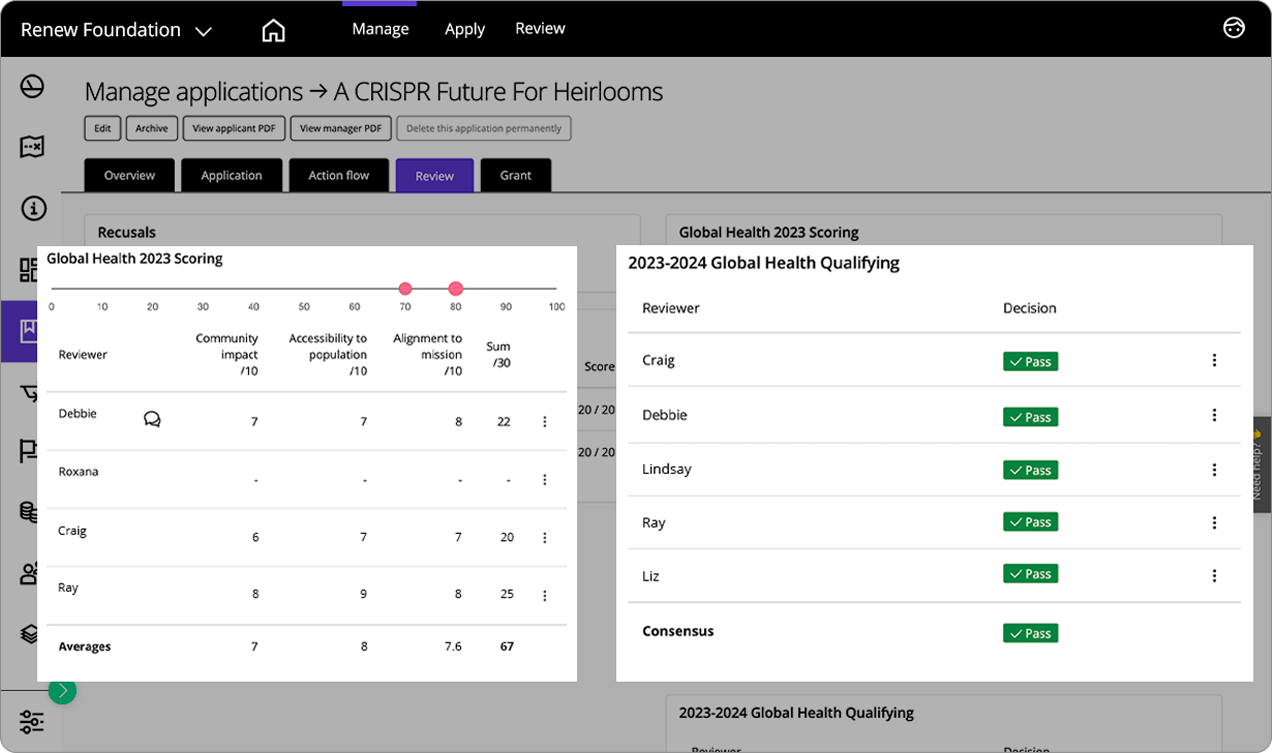1272x753 pixels.
Task: Open the users sidebar icon
Action: pyautogui.click(x=30, y=573)
